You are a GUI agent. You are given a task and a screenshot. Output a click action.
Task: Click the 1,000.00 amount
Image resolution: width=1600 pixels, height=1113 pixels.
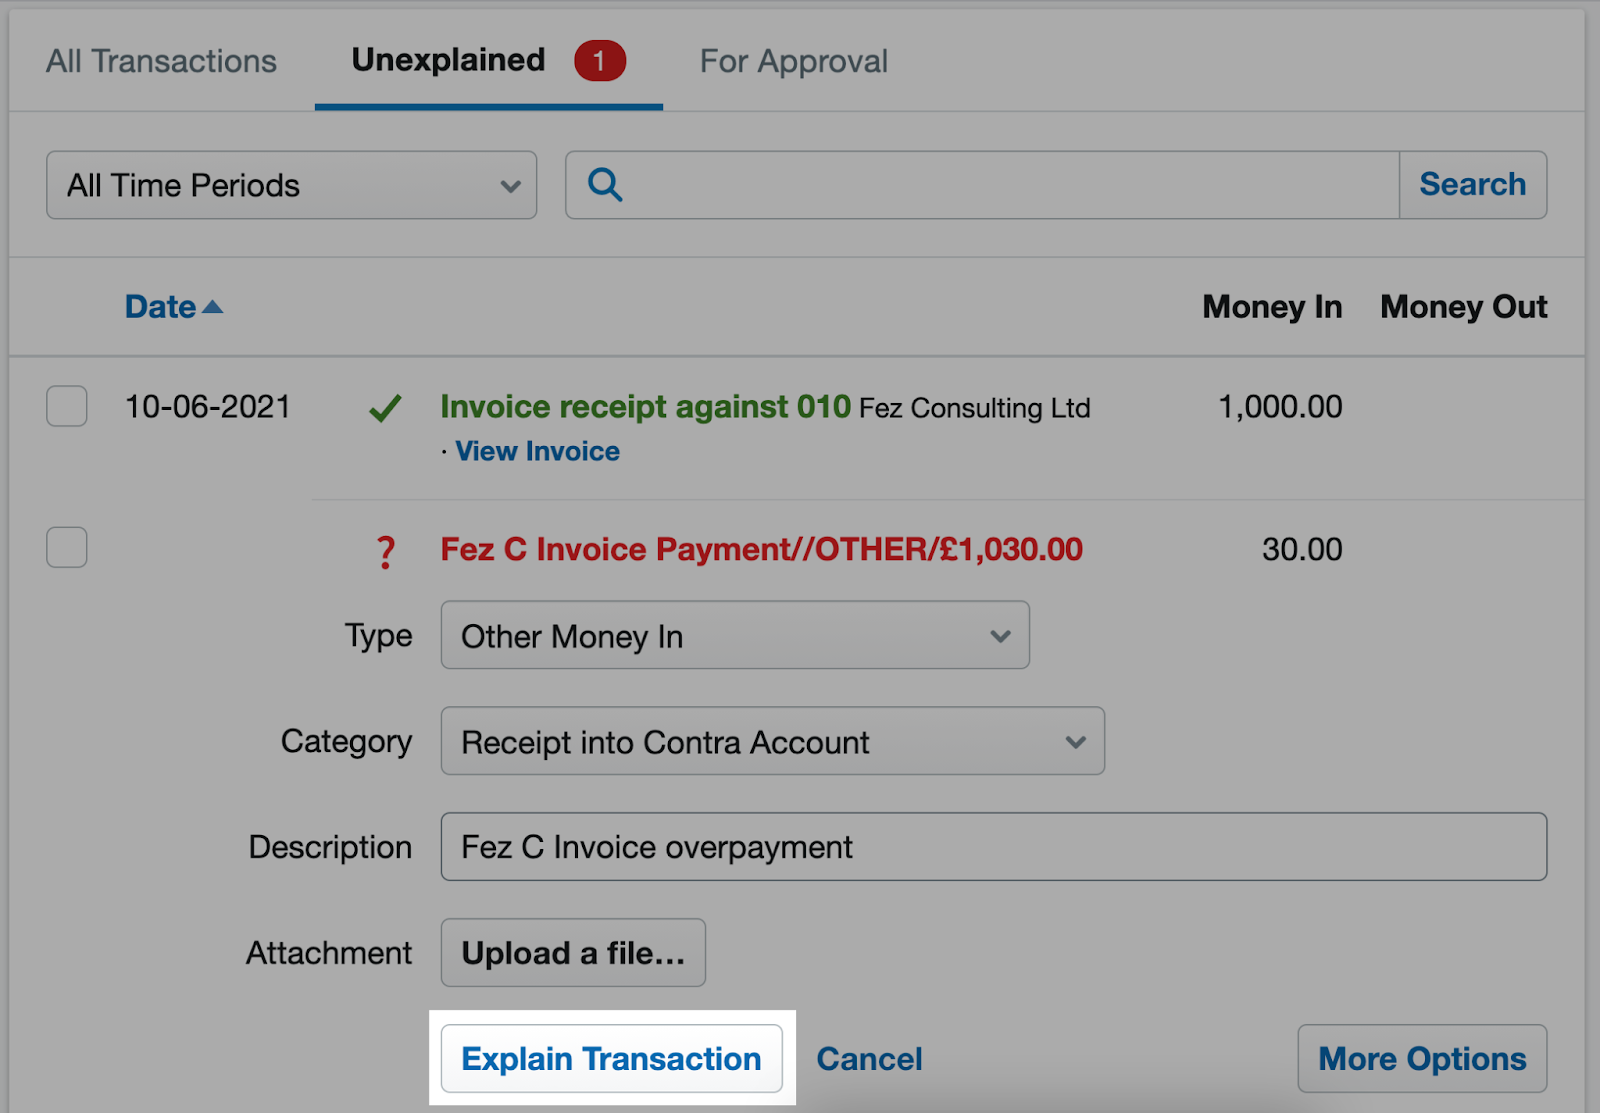tap(1280, 407)
